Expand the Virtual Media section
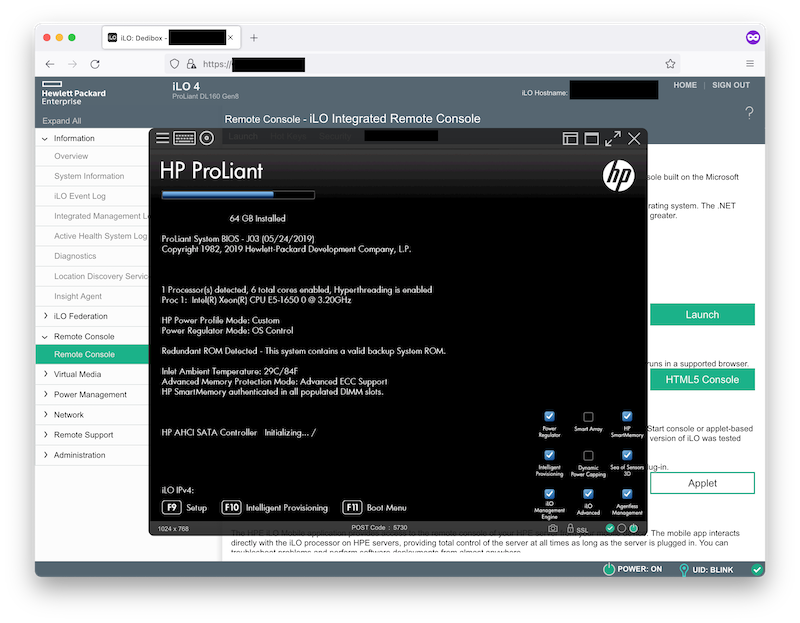800x623 pixels. (46, 374)
